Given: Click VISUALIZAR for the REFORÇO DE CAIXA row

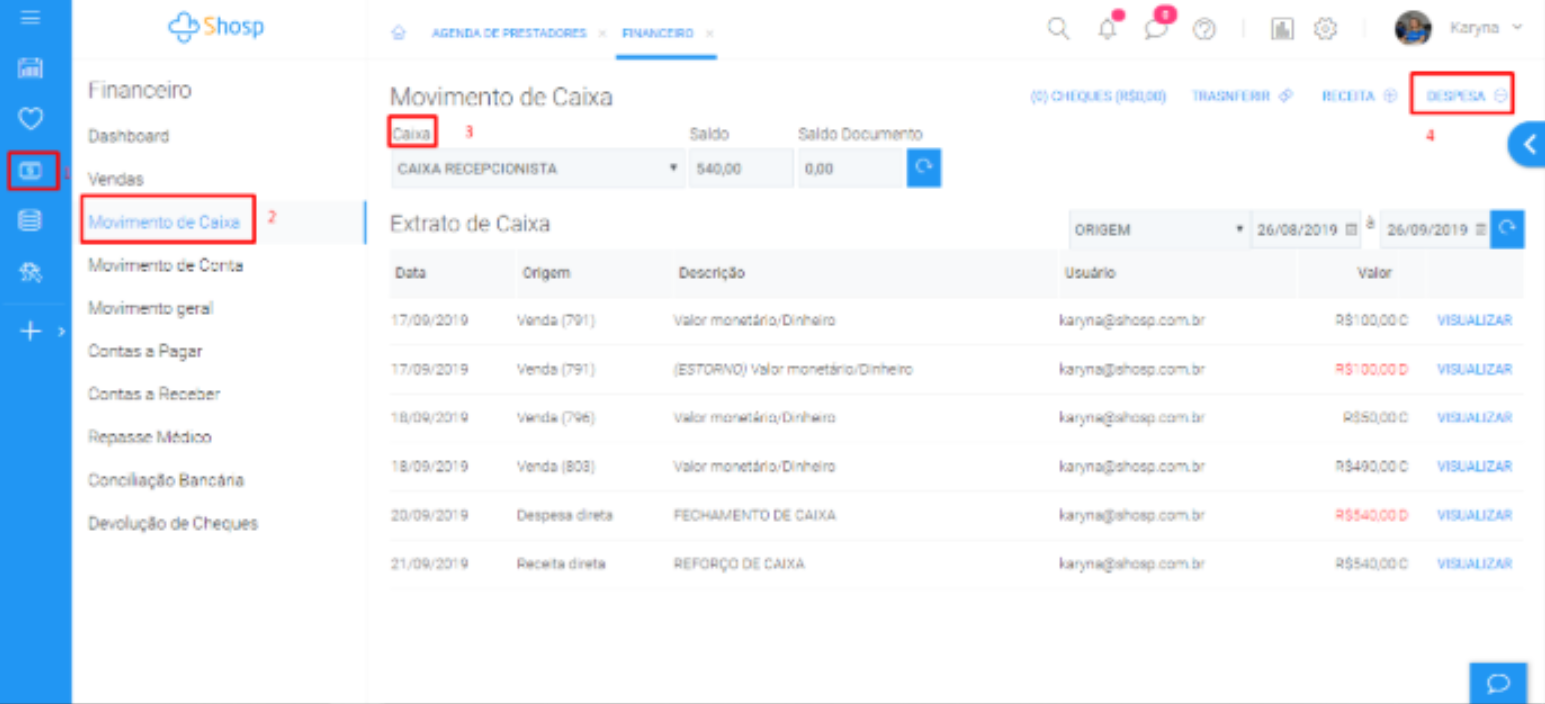Looking at the screenshot, I should [x=1473, y=564].
